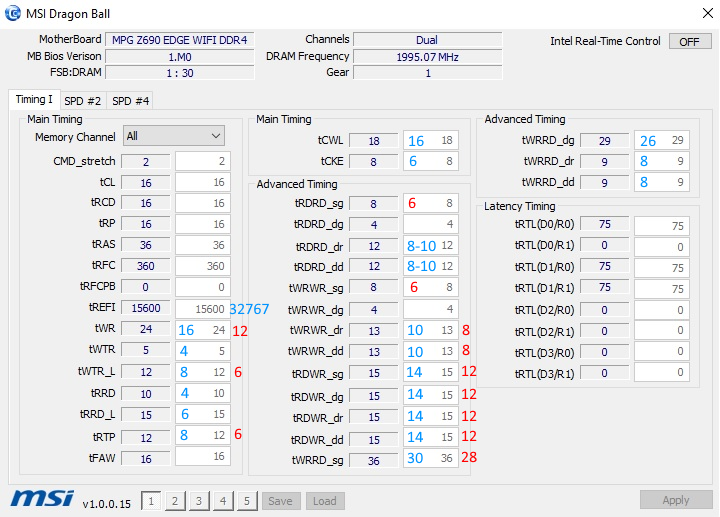Viewport: 720px width, 517px height.
Task: Click the tRFC editable field showing 360
Action: 202,266
